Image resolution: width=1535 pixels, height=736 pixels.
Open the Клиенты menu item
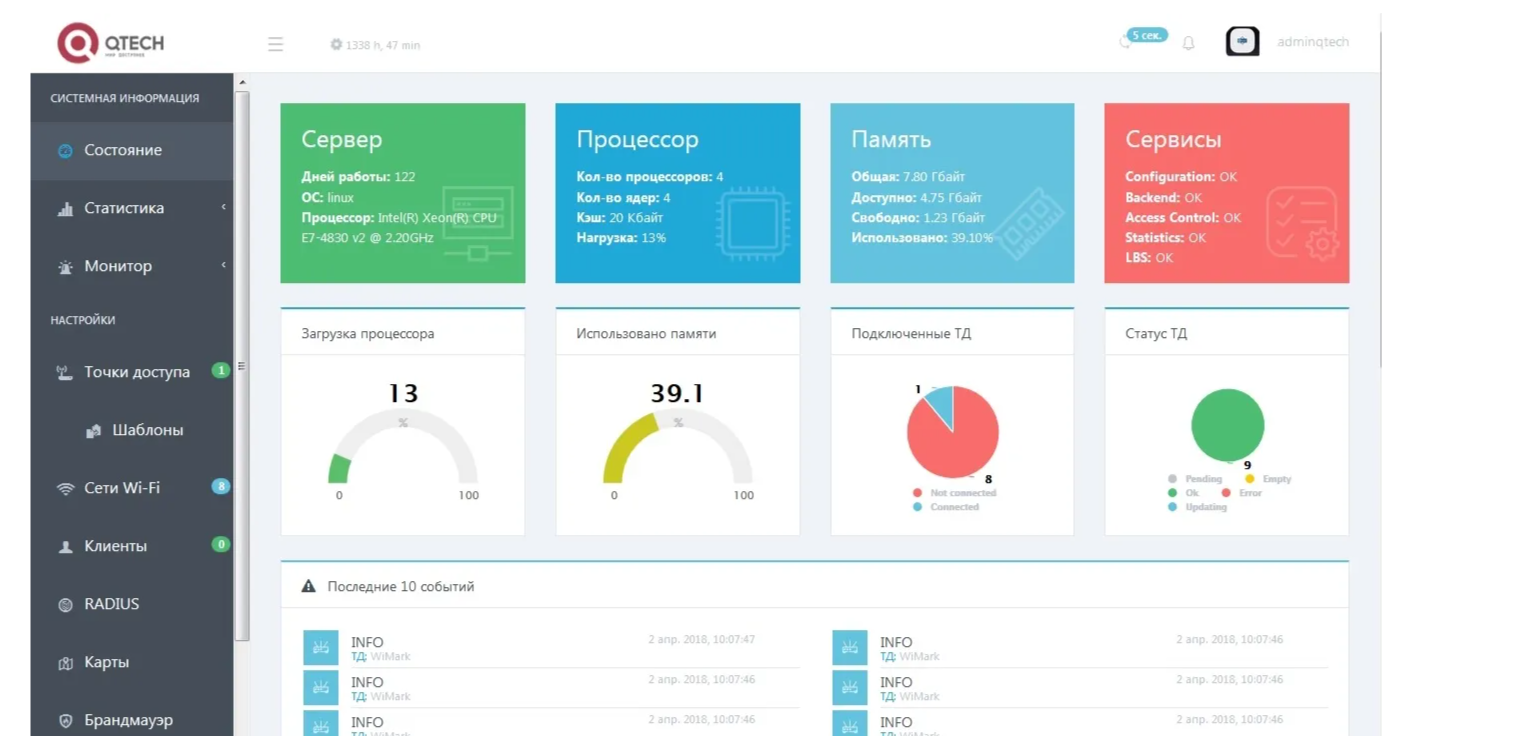pos(132,546)
